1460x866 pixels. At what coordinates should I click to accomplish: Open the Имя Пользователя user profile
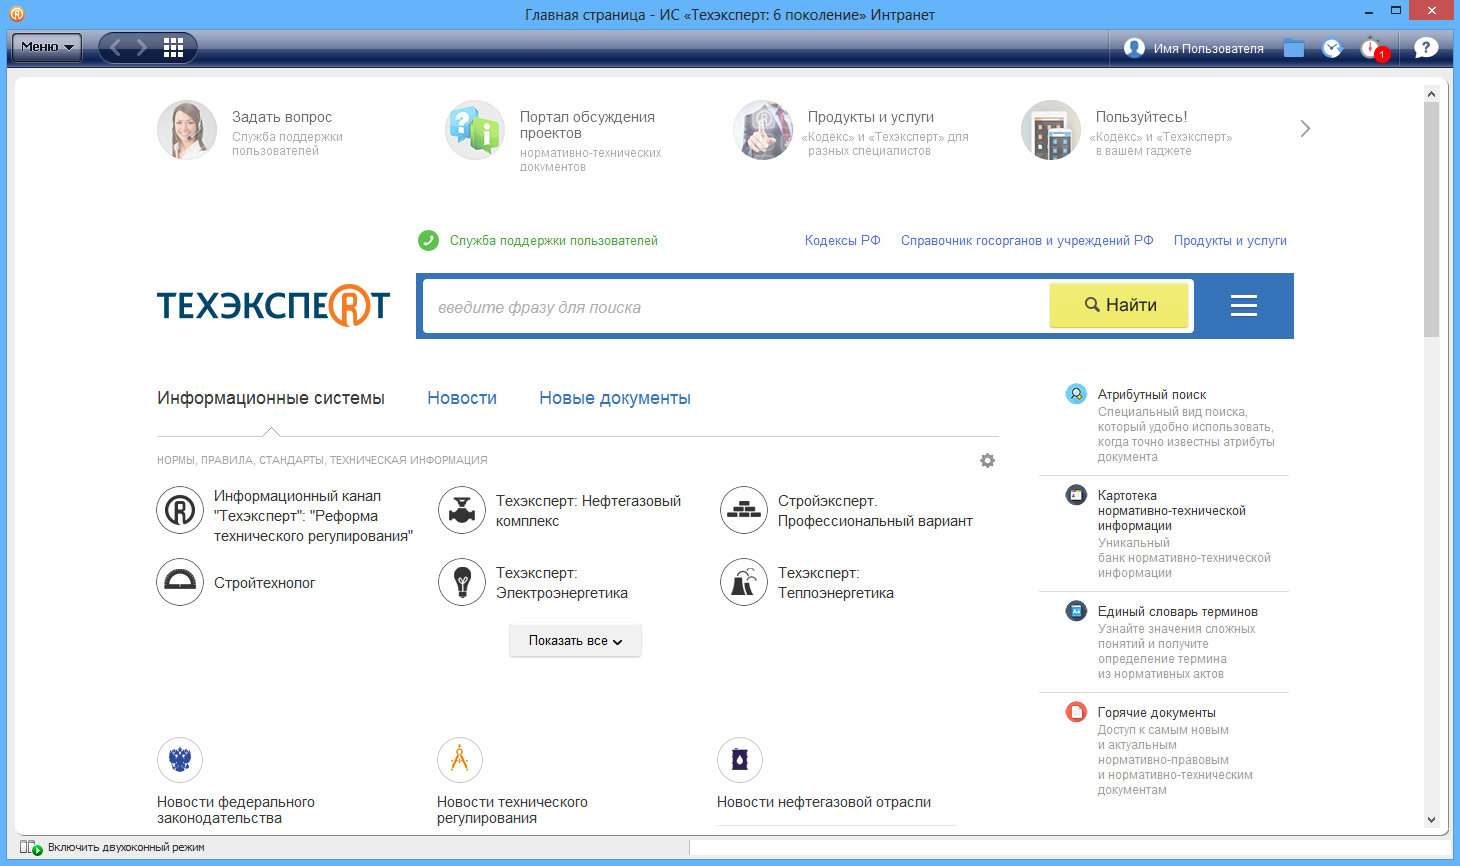[x=1194, y=48]
